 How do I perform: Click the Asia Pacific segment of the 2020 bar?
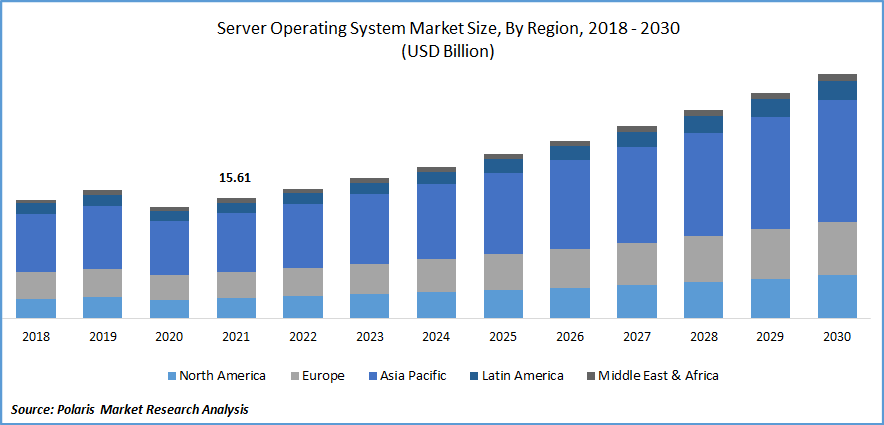coord(169,248)
